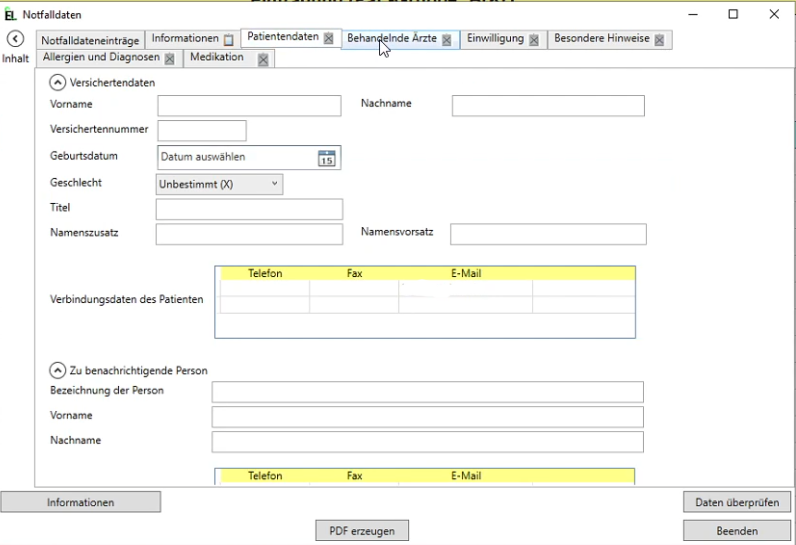Click the Daten überprüfen button
The width and height of the screenshot is (796, 545).
[736, 502]
